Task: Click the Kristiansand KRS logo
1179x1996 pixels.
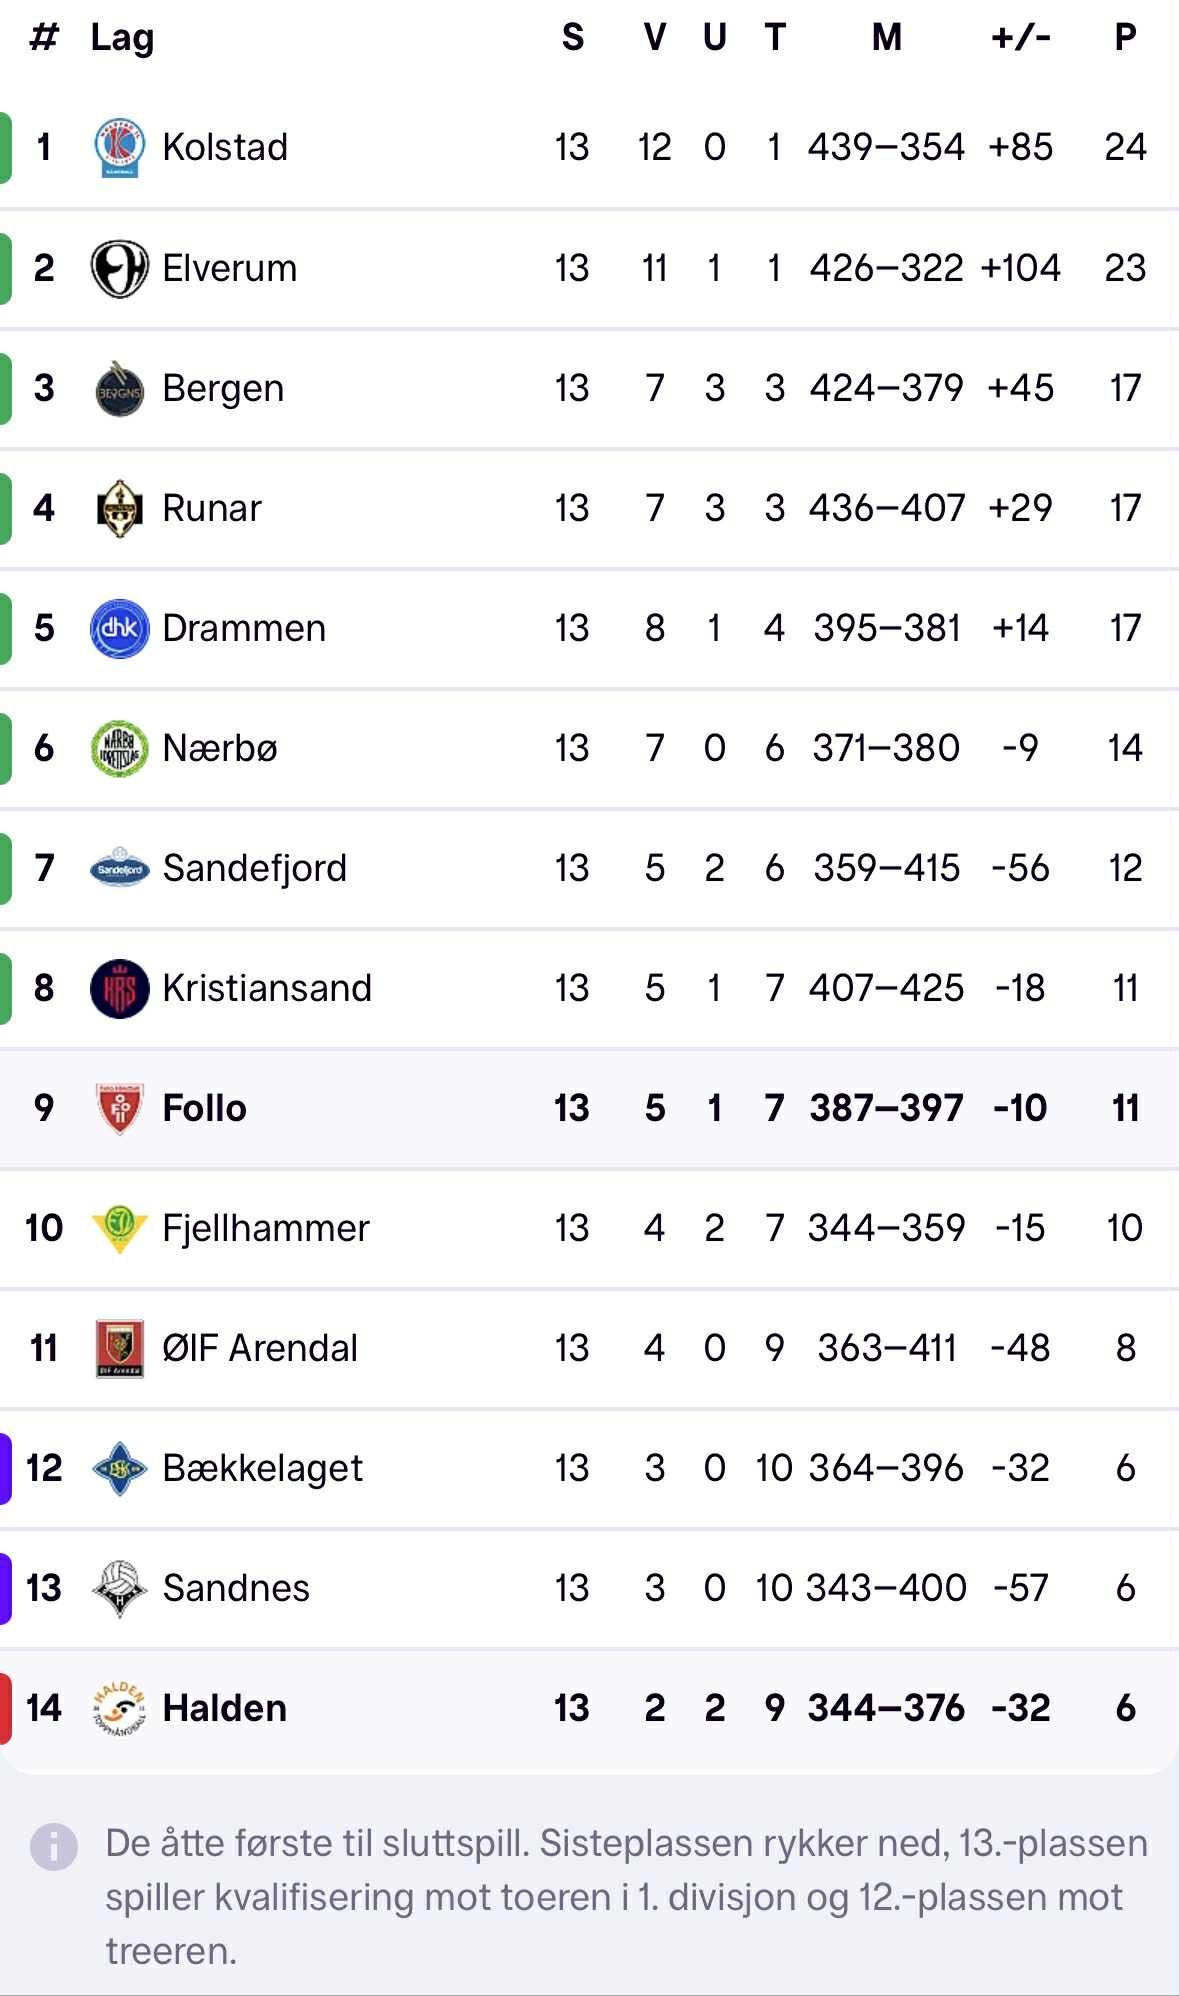Action: (120, 988)
